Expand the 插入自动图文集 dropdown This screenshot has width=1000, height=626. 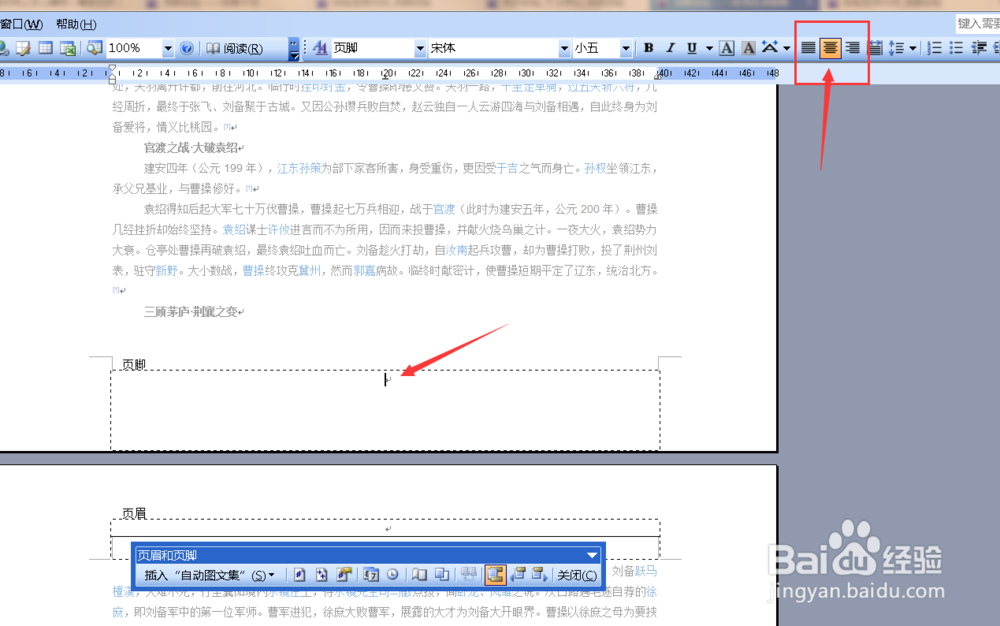tap(269, 574)
